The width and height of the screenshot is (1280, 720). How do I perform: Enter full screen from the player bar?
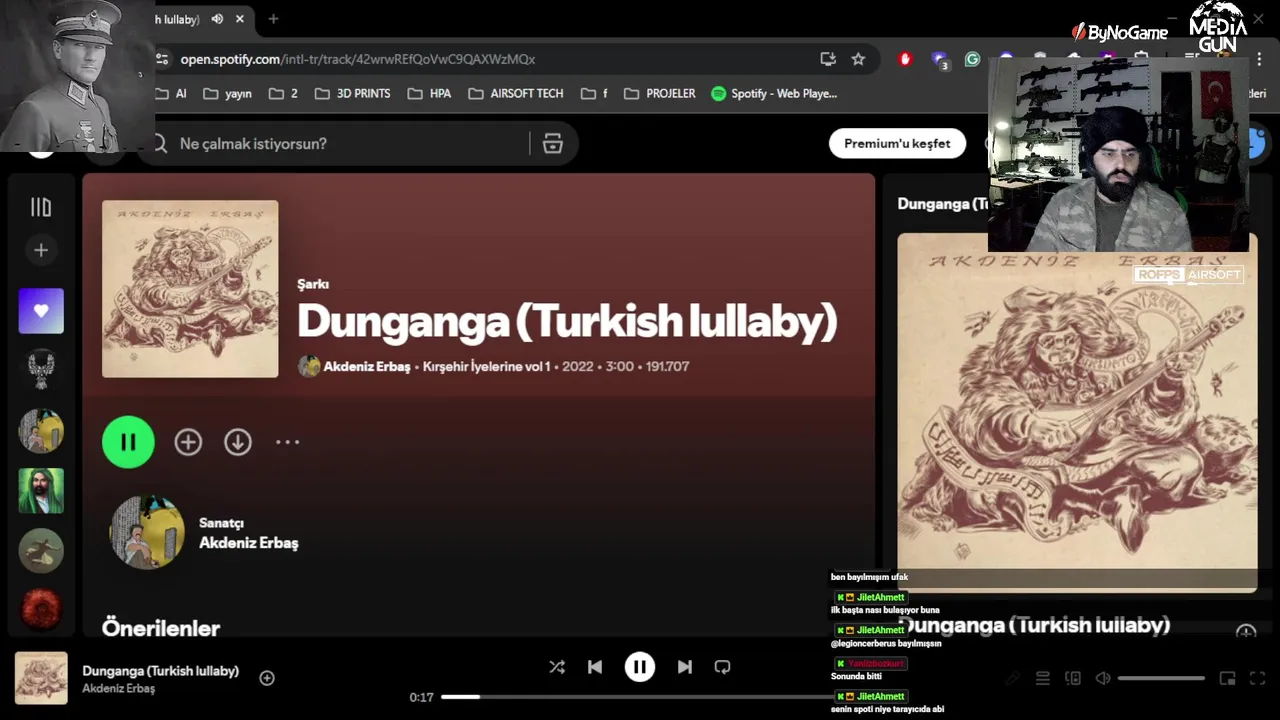[x=1258, y=678]
